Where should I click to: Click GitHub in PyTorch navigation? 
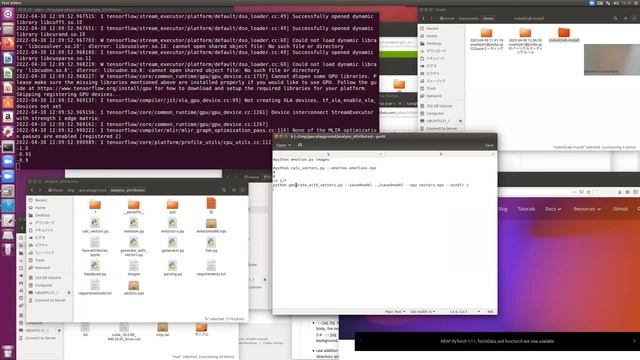coord(620,209)
